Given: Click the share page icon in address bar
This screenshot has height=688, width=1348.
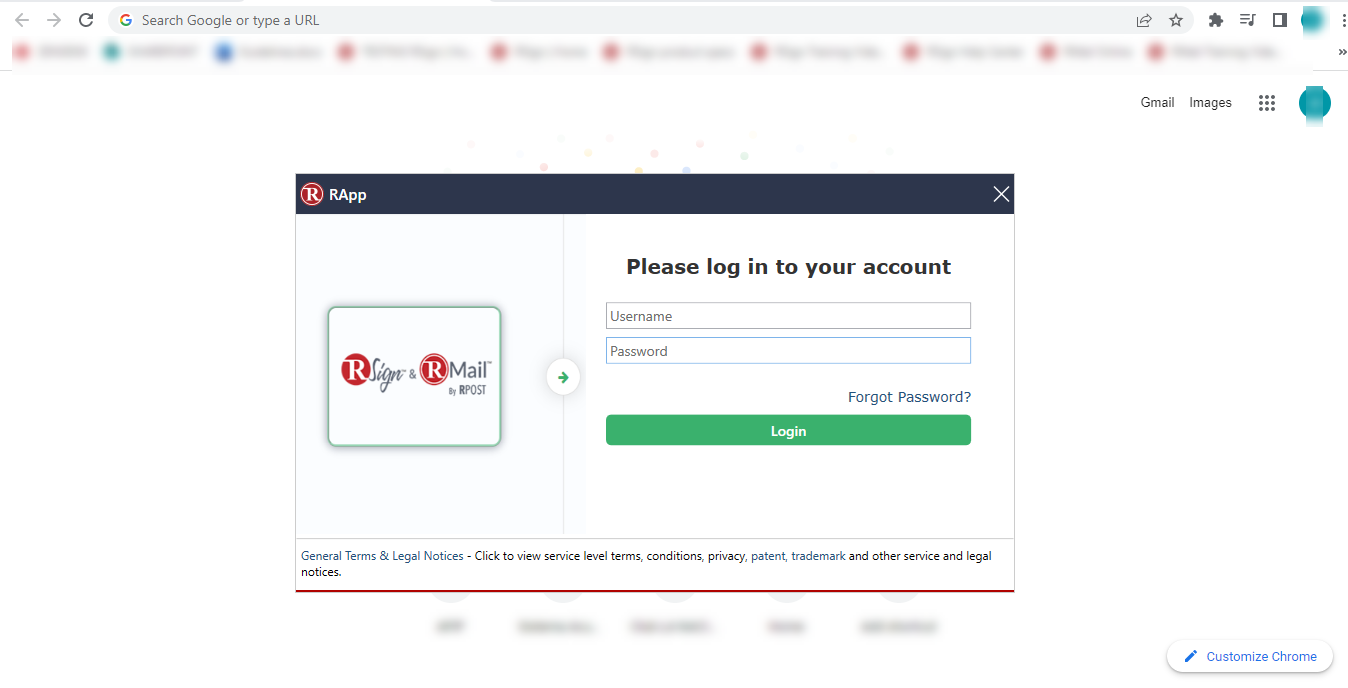Looking at the screenshot, I should [x=1144, y=20].
